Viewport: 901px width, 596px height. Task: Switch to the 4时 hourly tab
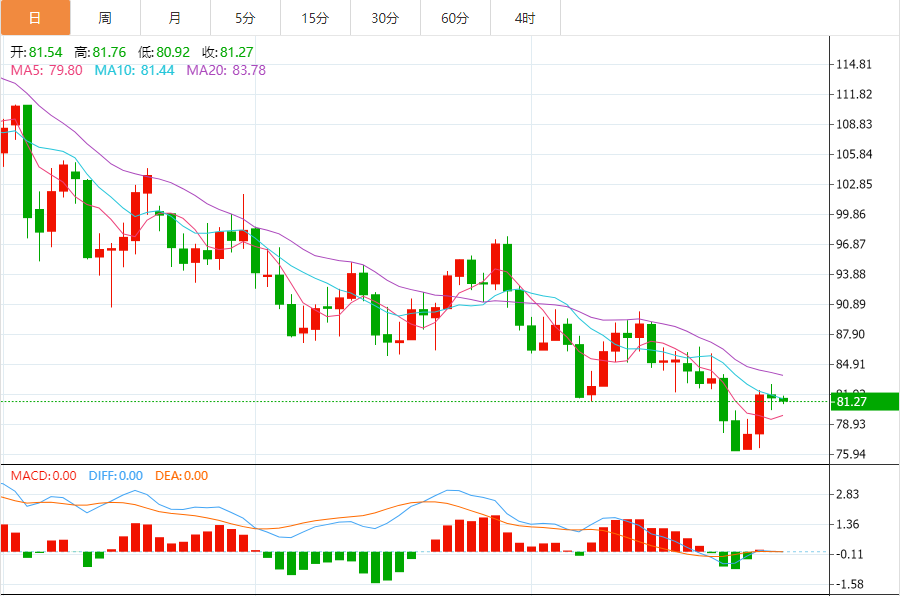[x=525, y=18]
